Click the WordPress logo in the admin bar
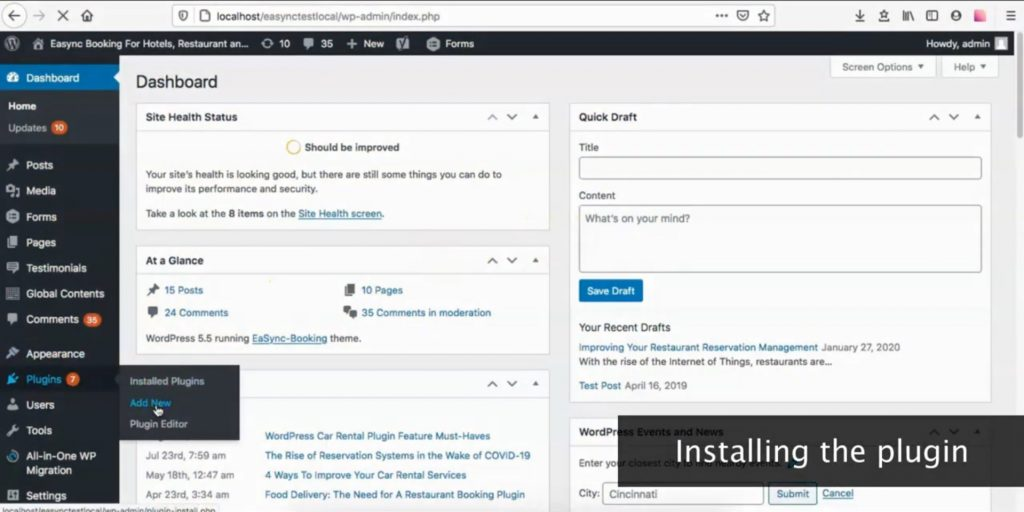 (x=12, y=44)
